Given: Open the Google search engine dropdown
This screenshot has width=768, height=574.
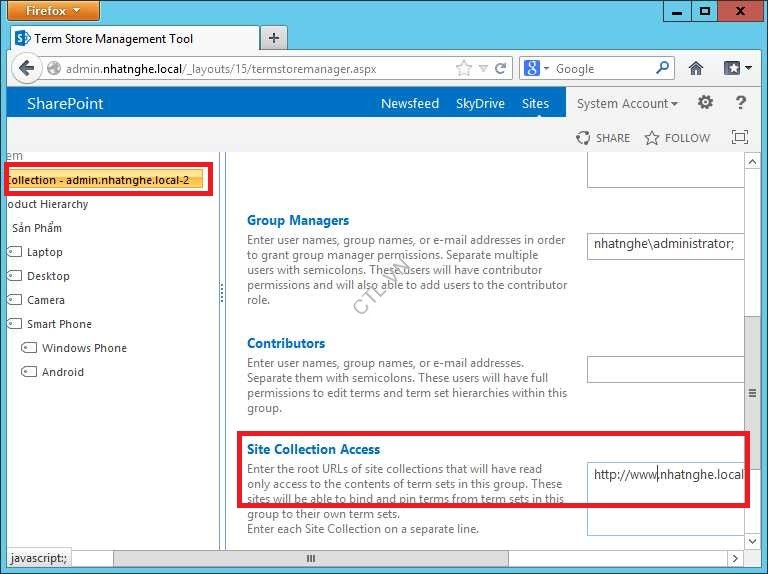Looking at the screenshot, I should (x=536, y=68).
